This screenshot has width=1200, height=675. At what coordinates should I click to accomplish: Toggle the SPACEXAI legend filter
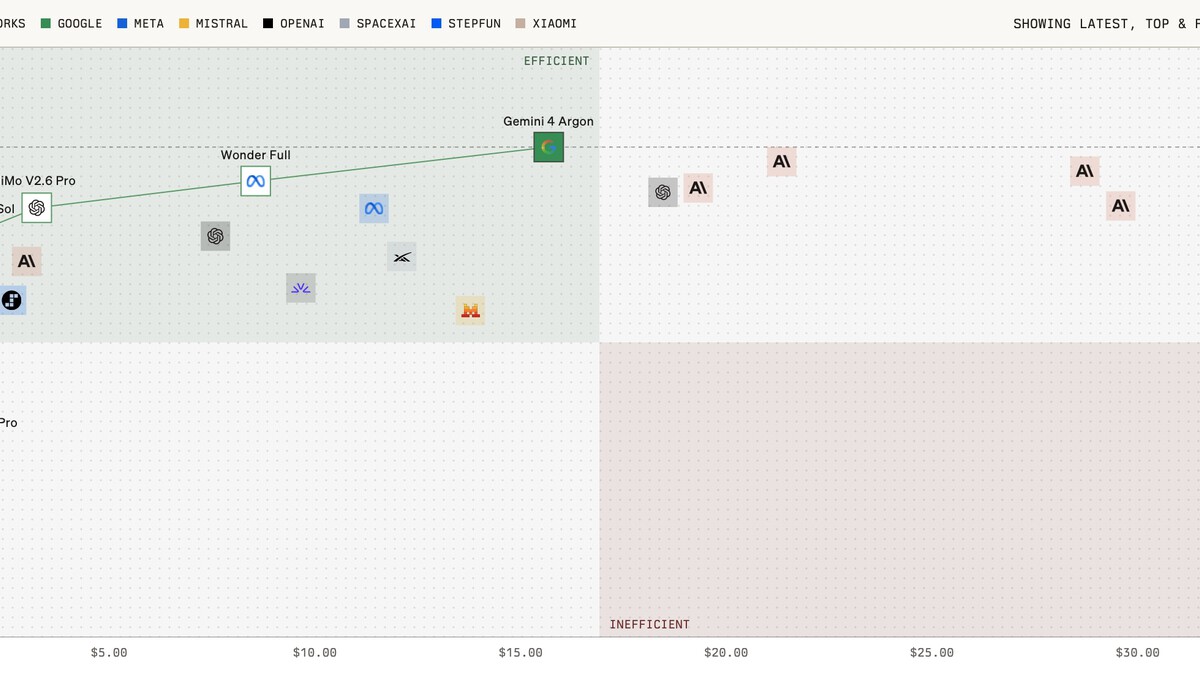point(379,23)
